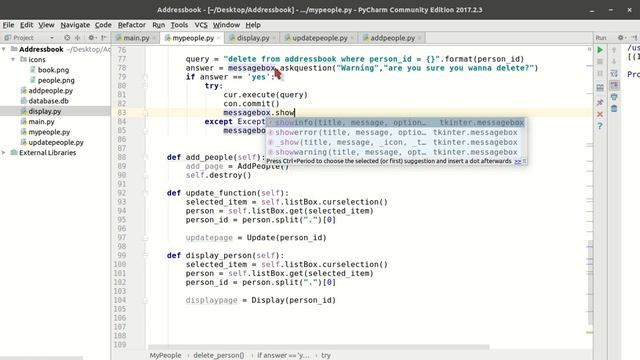Close the updatepeople.py tab
Image resolution: width=640 pixels, height=360 pixels.
pos(352,38)
